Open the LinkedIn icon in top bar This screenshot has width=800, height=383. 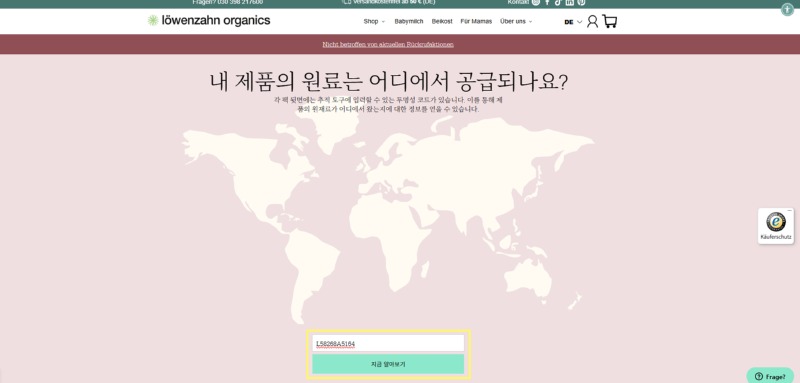[569, 2]
